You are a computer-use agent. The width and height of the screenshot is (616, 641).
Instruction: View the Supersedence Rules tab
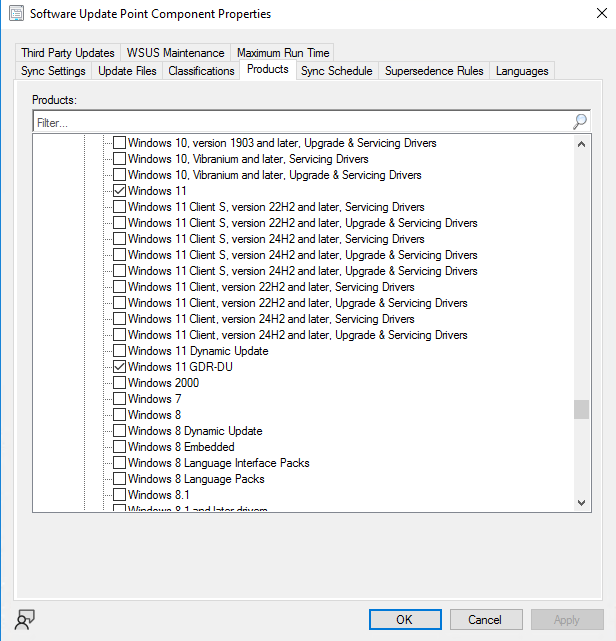(x=434, y=71)
